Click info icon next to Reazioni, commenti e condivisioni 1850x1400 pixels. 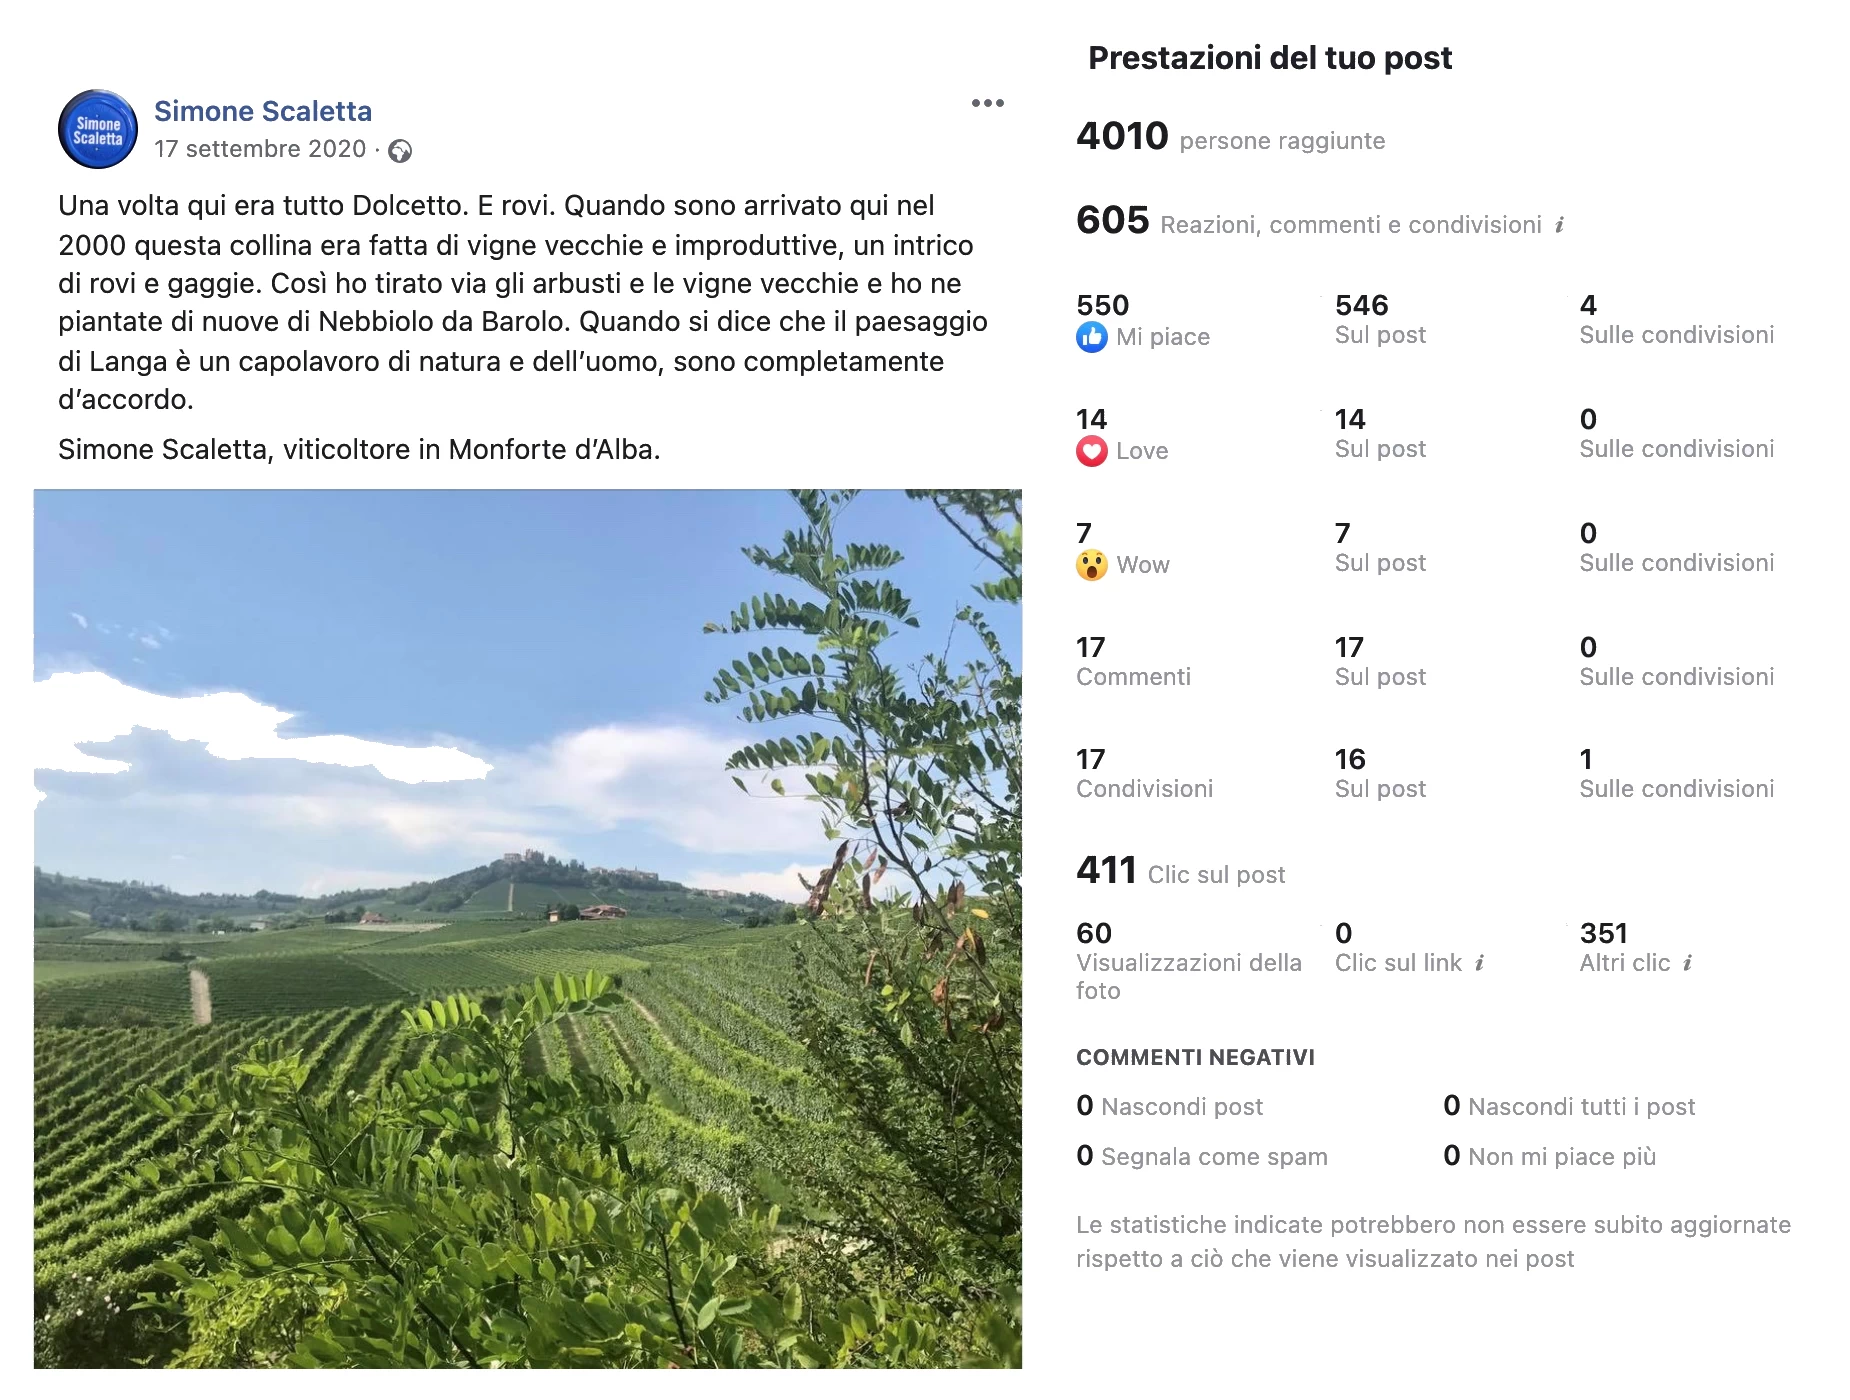coord(1560,225)
